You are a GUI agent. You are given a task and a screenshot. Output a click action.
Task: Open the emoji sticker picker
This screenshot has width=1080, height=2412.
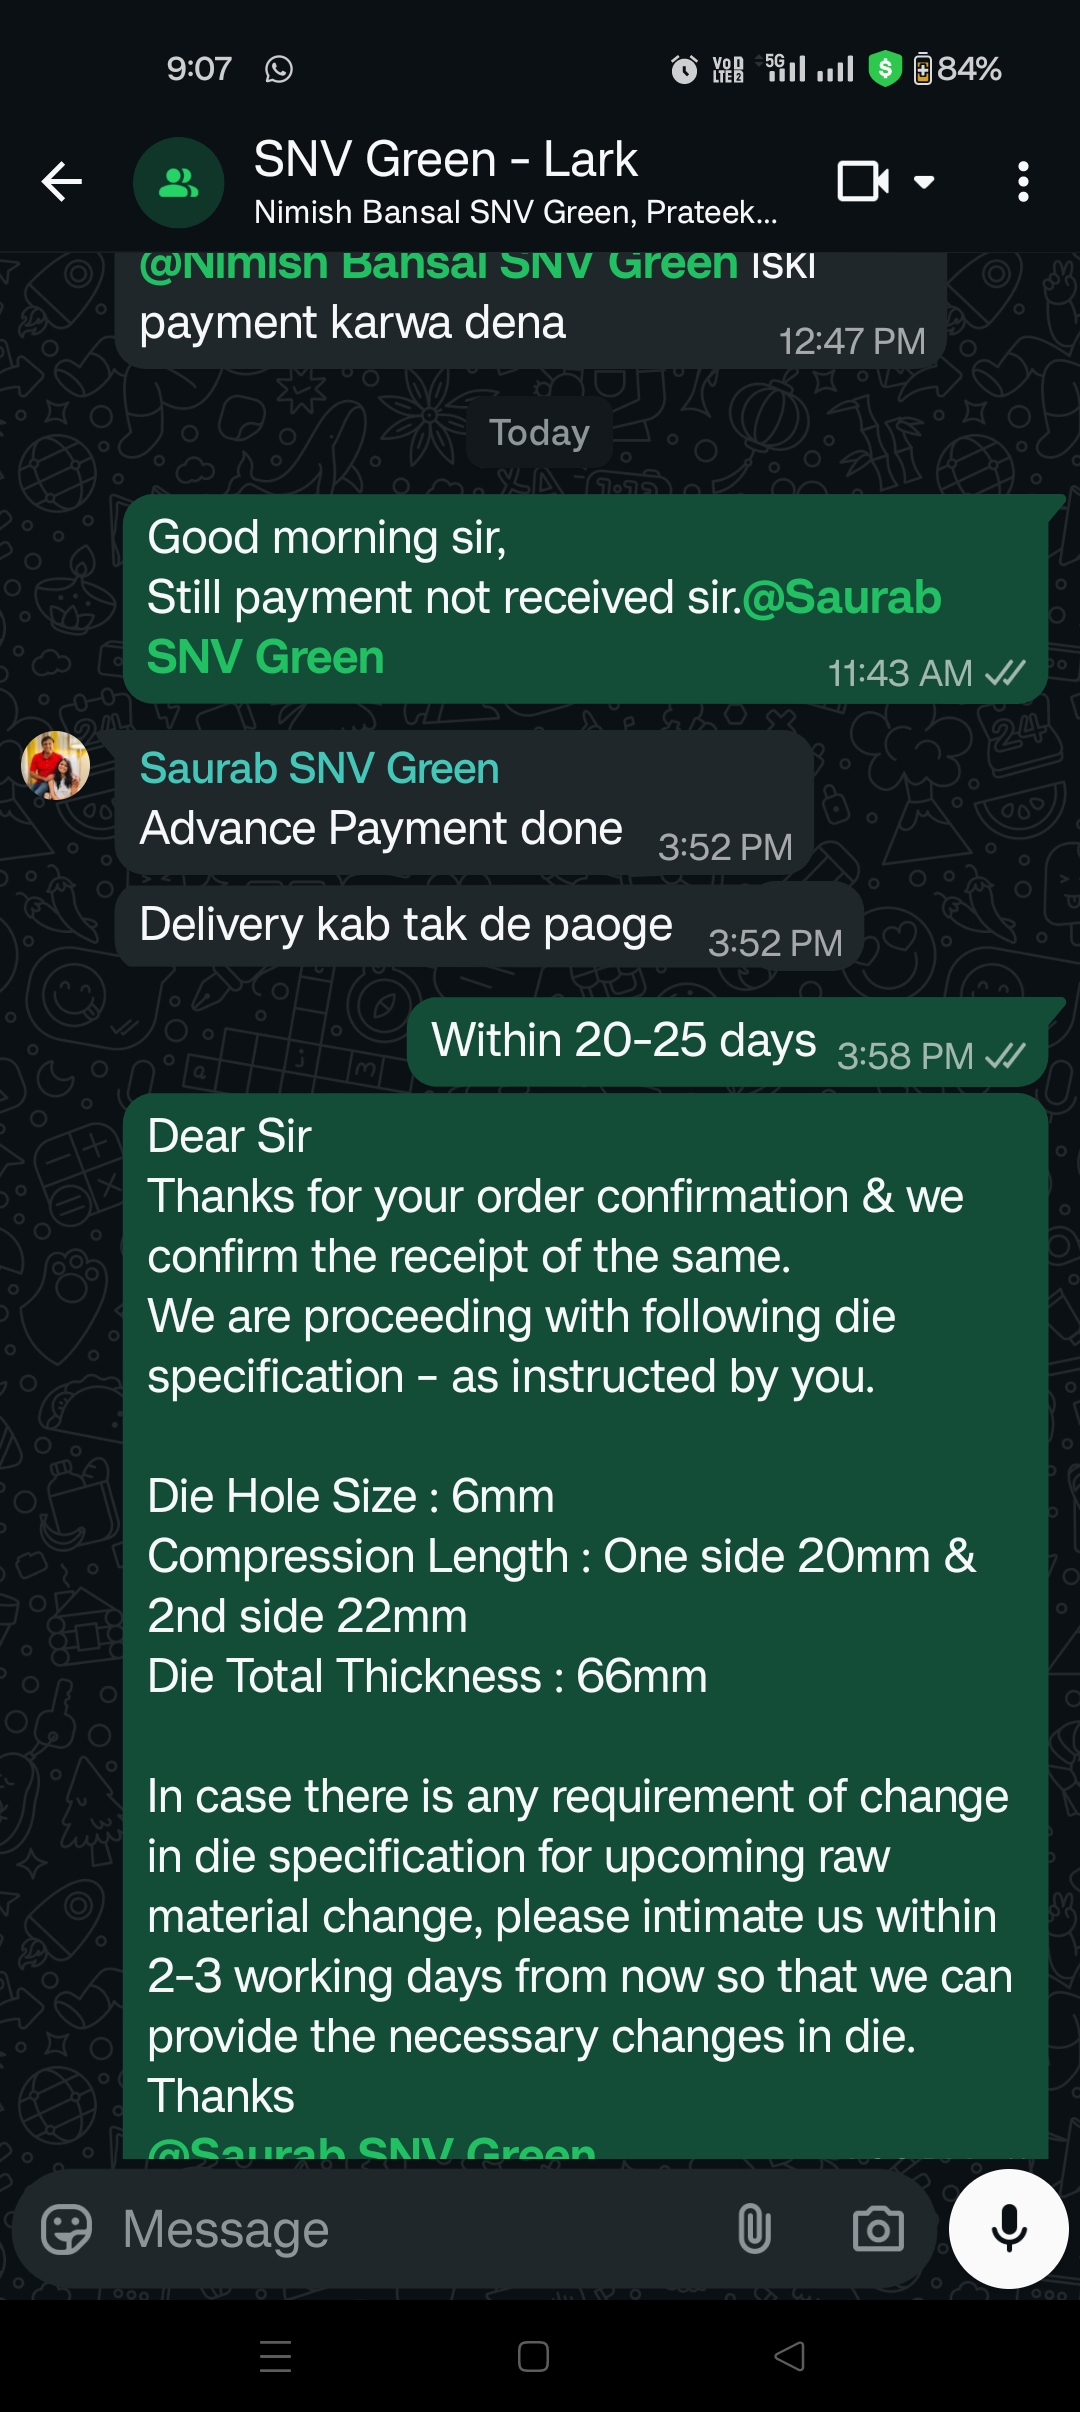point(66,2229)
